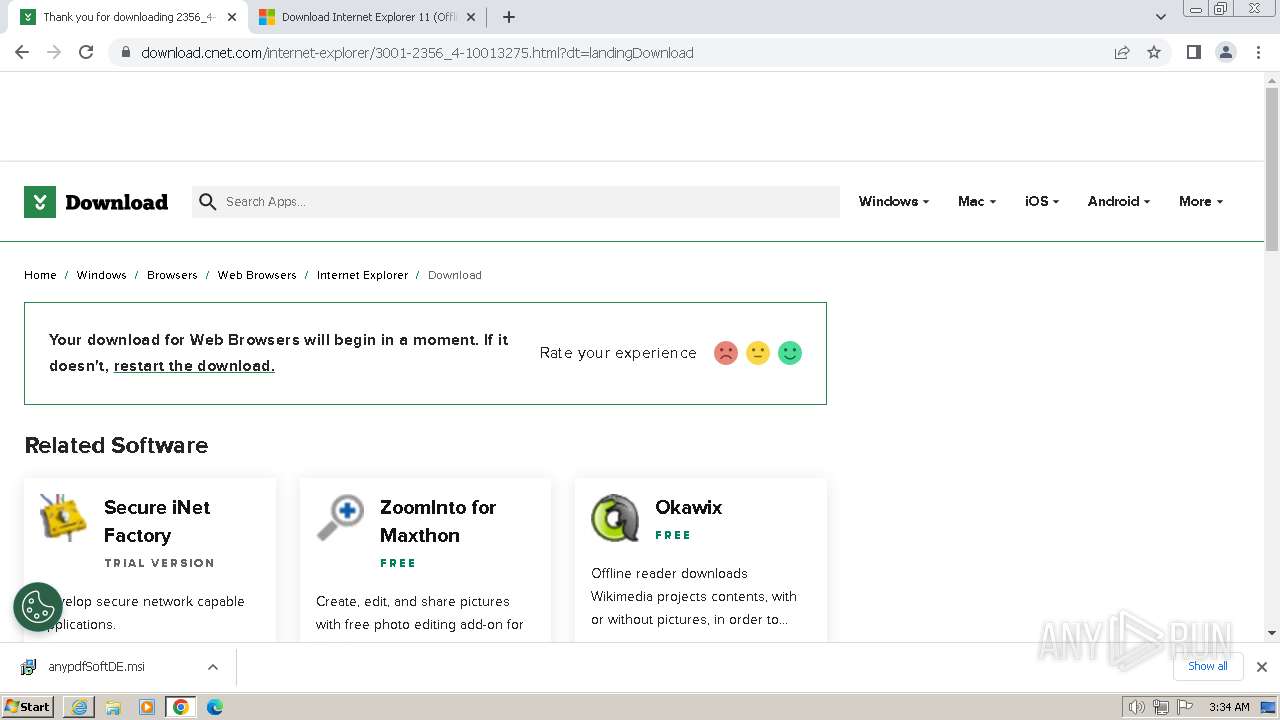1280x720 pixels.
Task: Open network icon in system tray
Action: (x=1161, y=707)
